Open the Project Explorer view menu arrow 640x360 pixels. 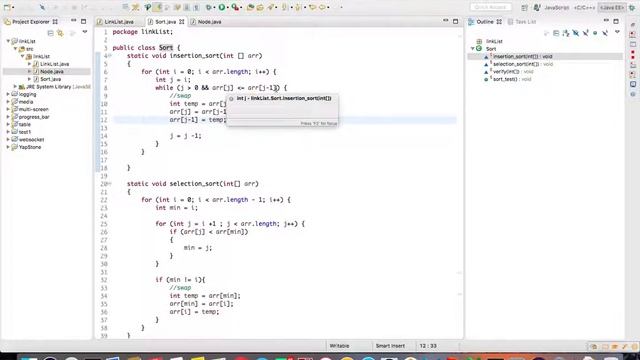coord(85,32)
